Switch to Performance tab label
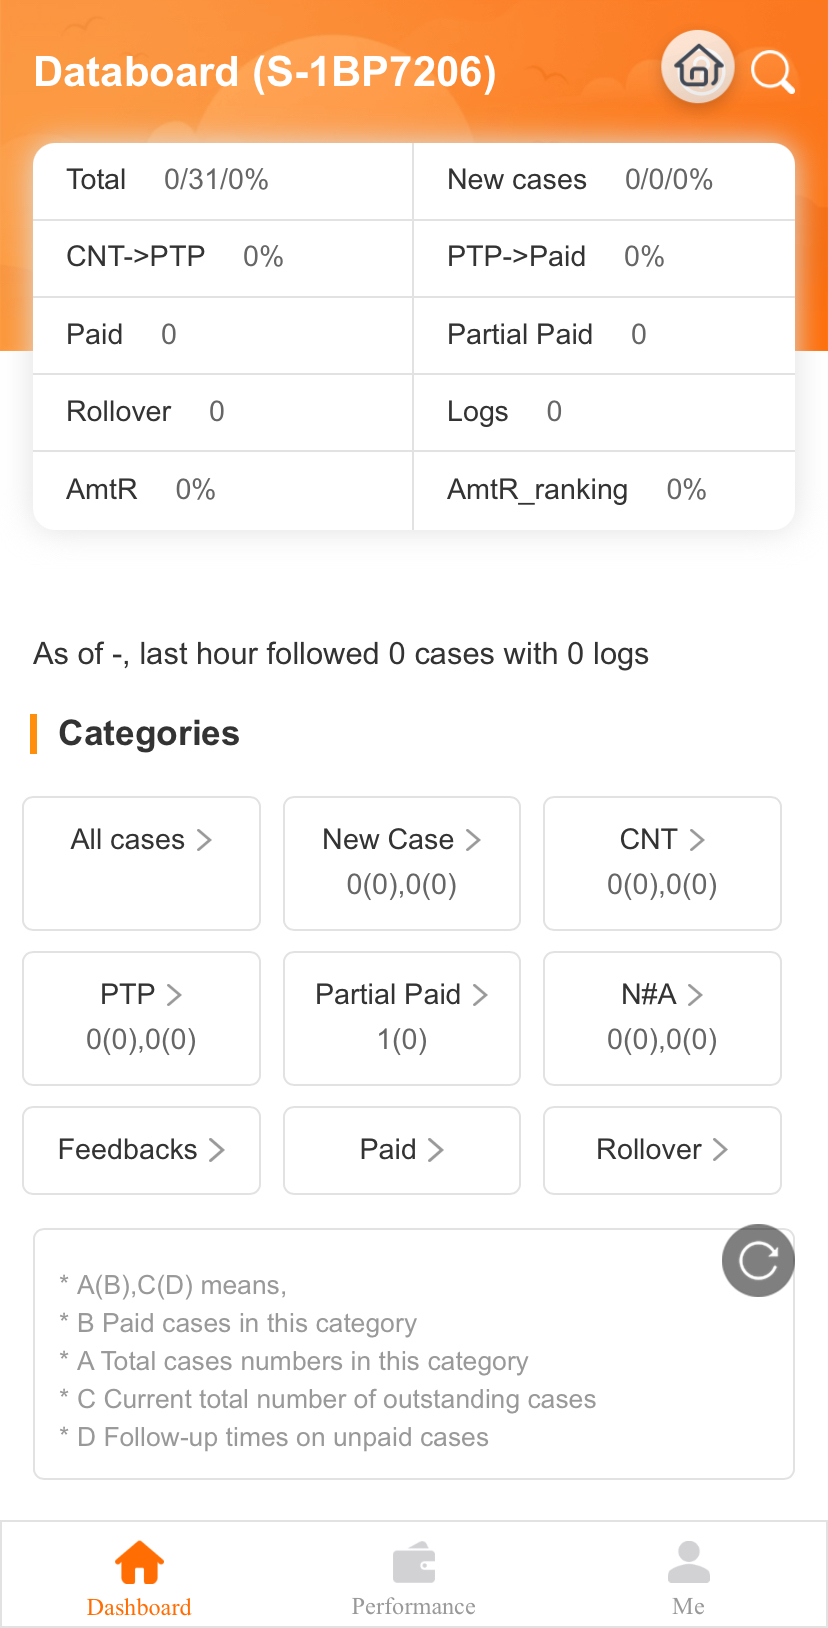 tap(414, 1606)
